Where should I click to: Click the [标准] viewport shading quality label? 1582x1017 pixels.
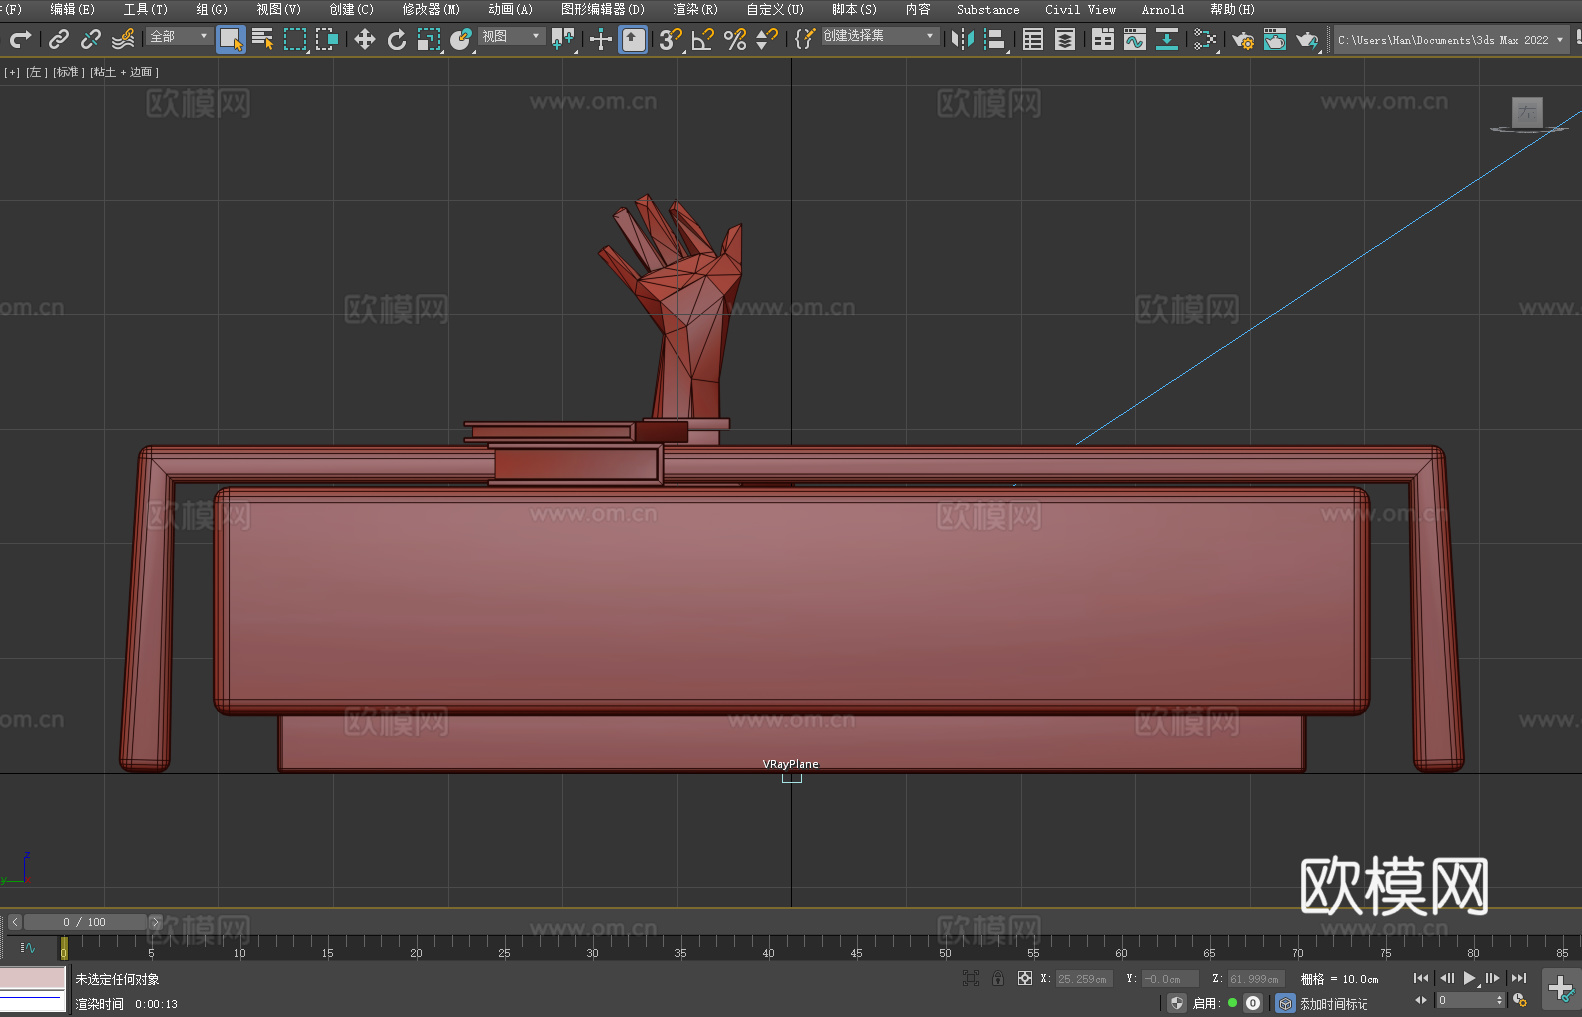tap(68, 72)
